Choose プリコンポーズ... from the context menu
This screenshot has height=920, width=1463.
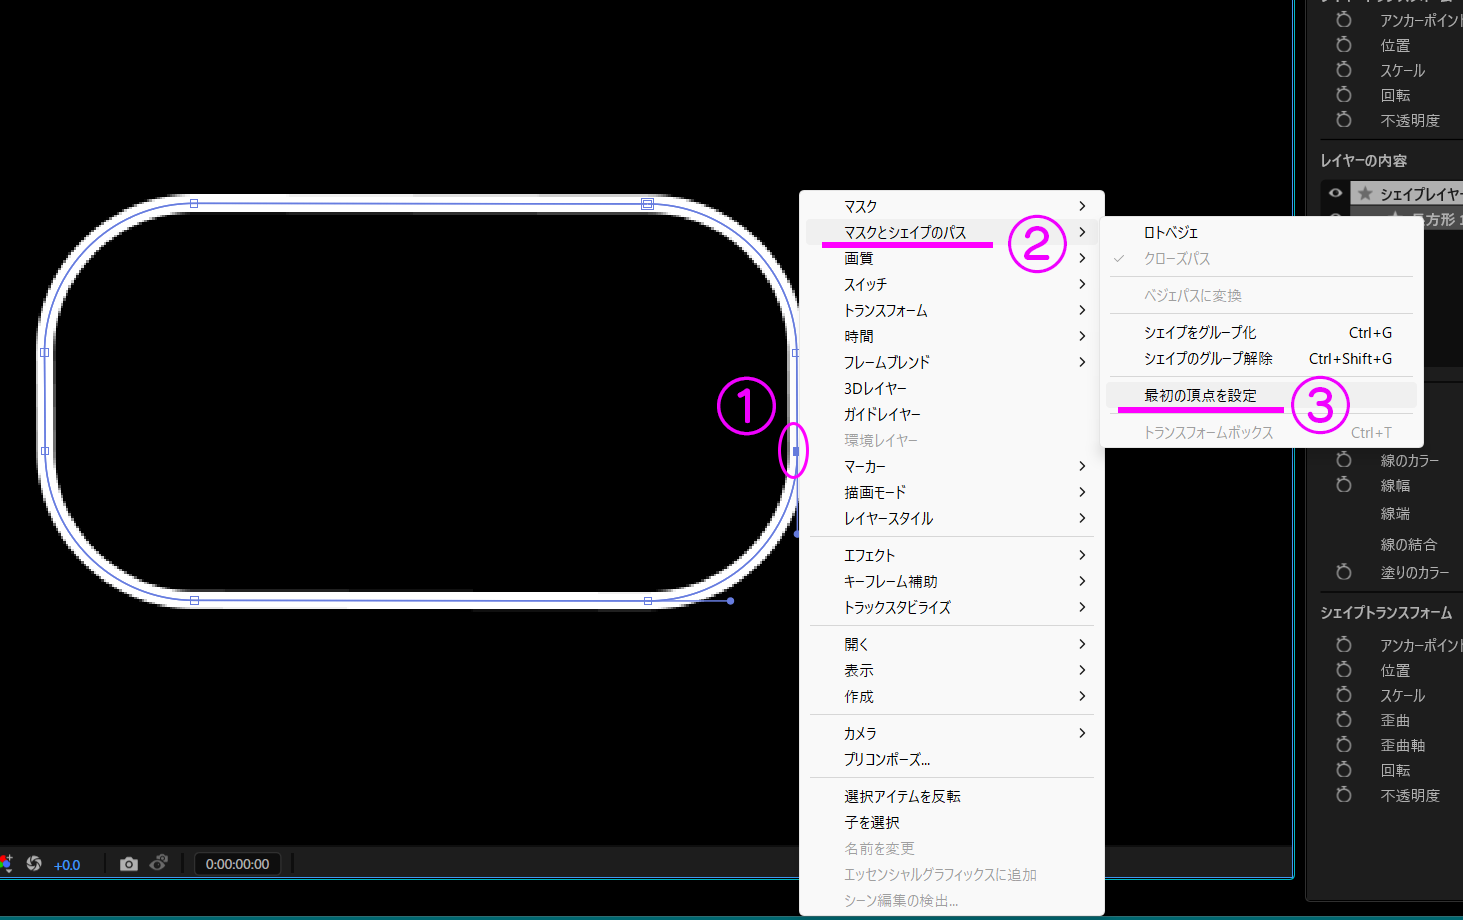pos(886,759)
